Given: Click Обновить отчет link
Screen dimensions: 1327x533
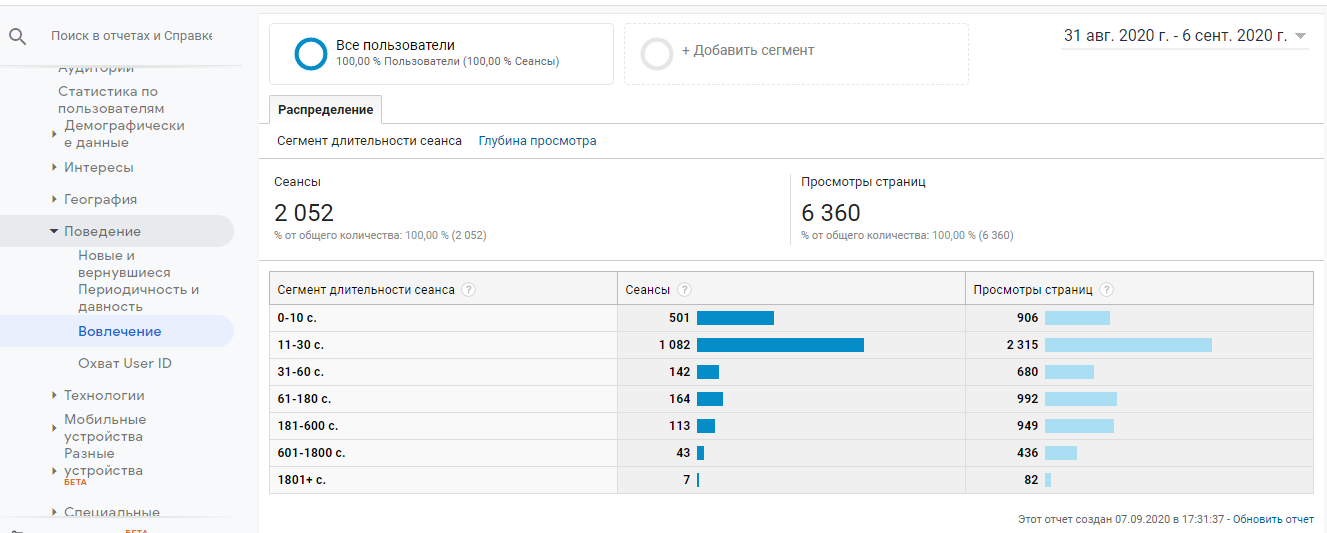Looking at the screenshot, I should pos(1273,519).
